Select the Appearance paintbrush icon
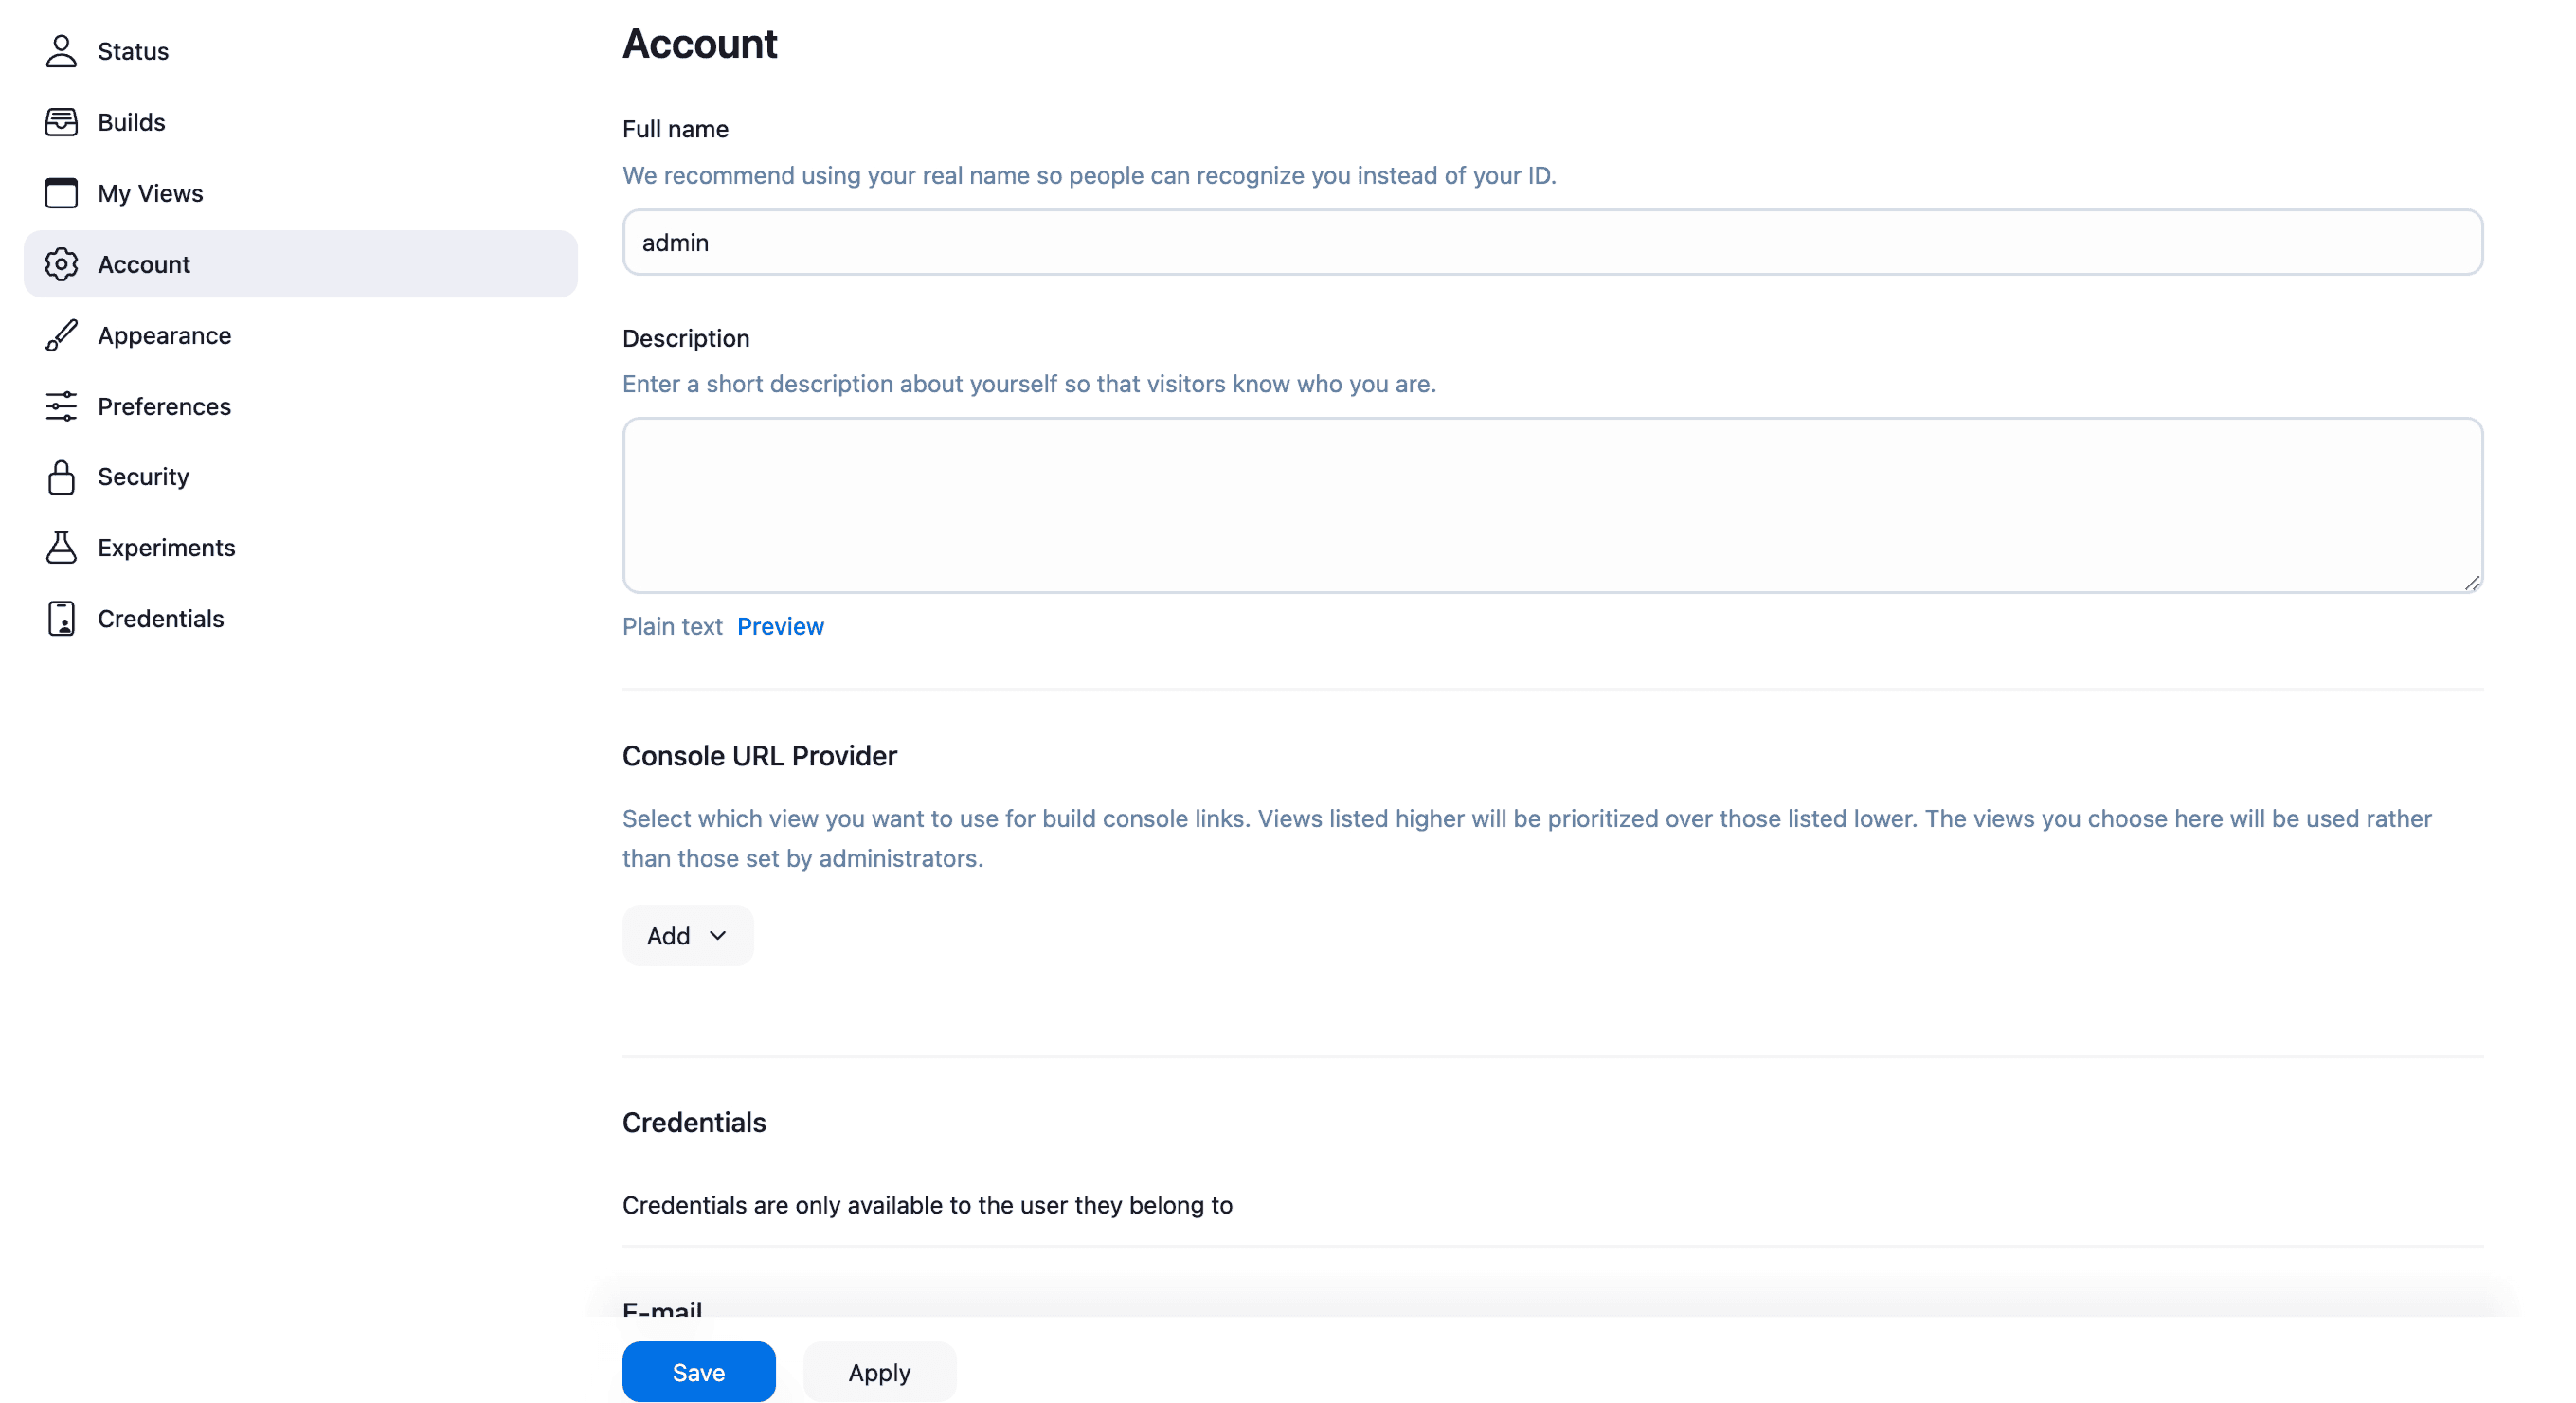 click(61, 335)
